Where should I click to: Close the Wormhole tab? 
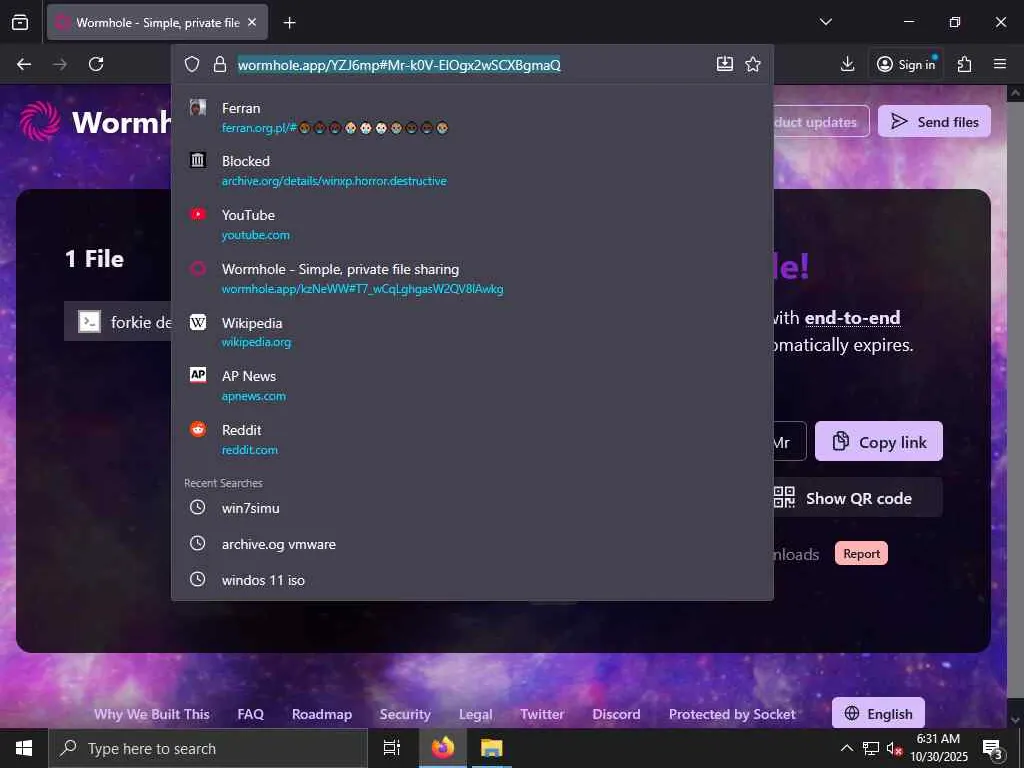252,22
